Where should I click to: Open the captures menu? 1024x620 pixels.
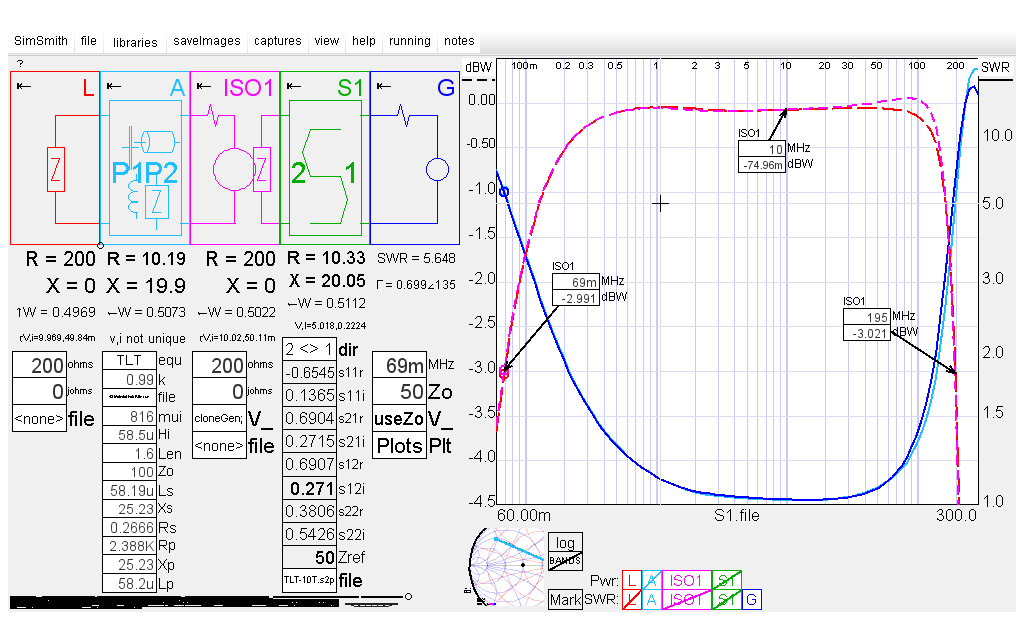(x=278, y=41)
